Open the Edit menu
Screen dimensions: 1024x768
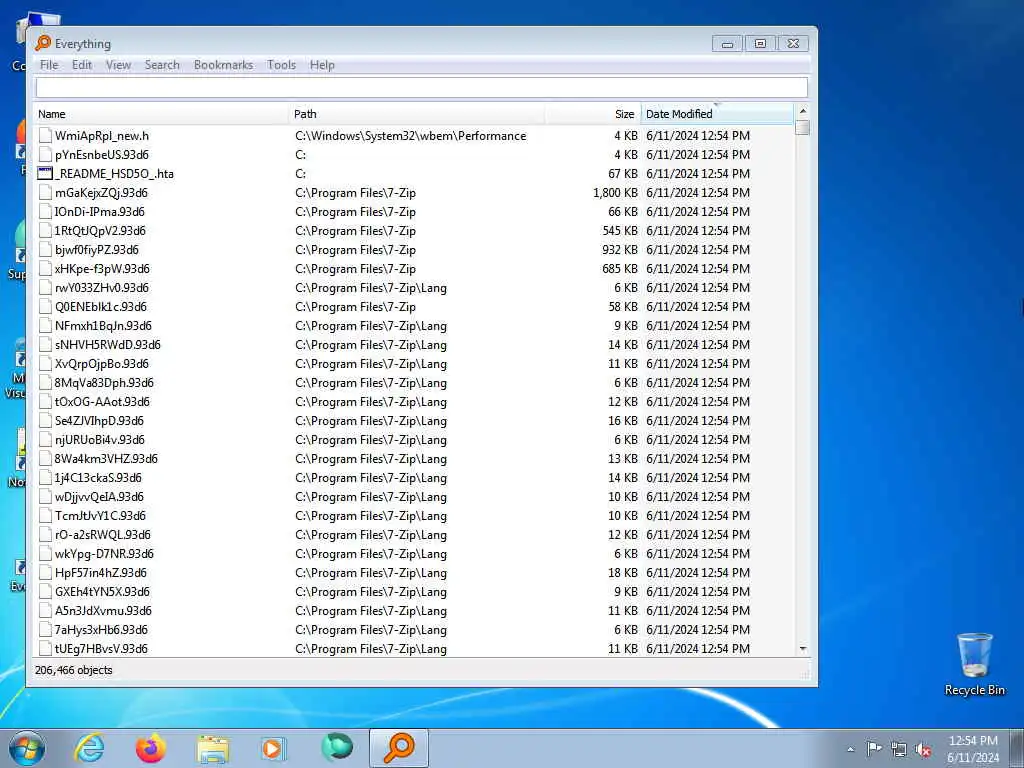pyautogui.click(x=82, y=65)
